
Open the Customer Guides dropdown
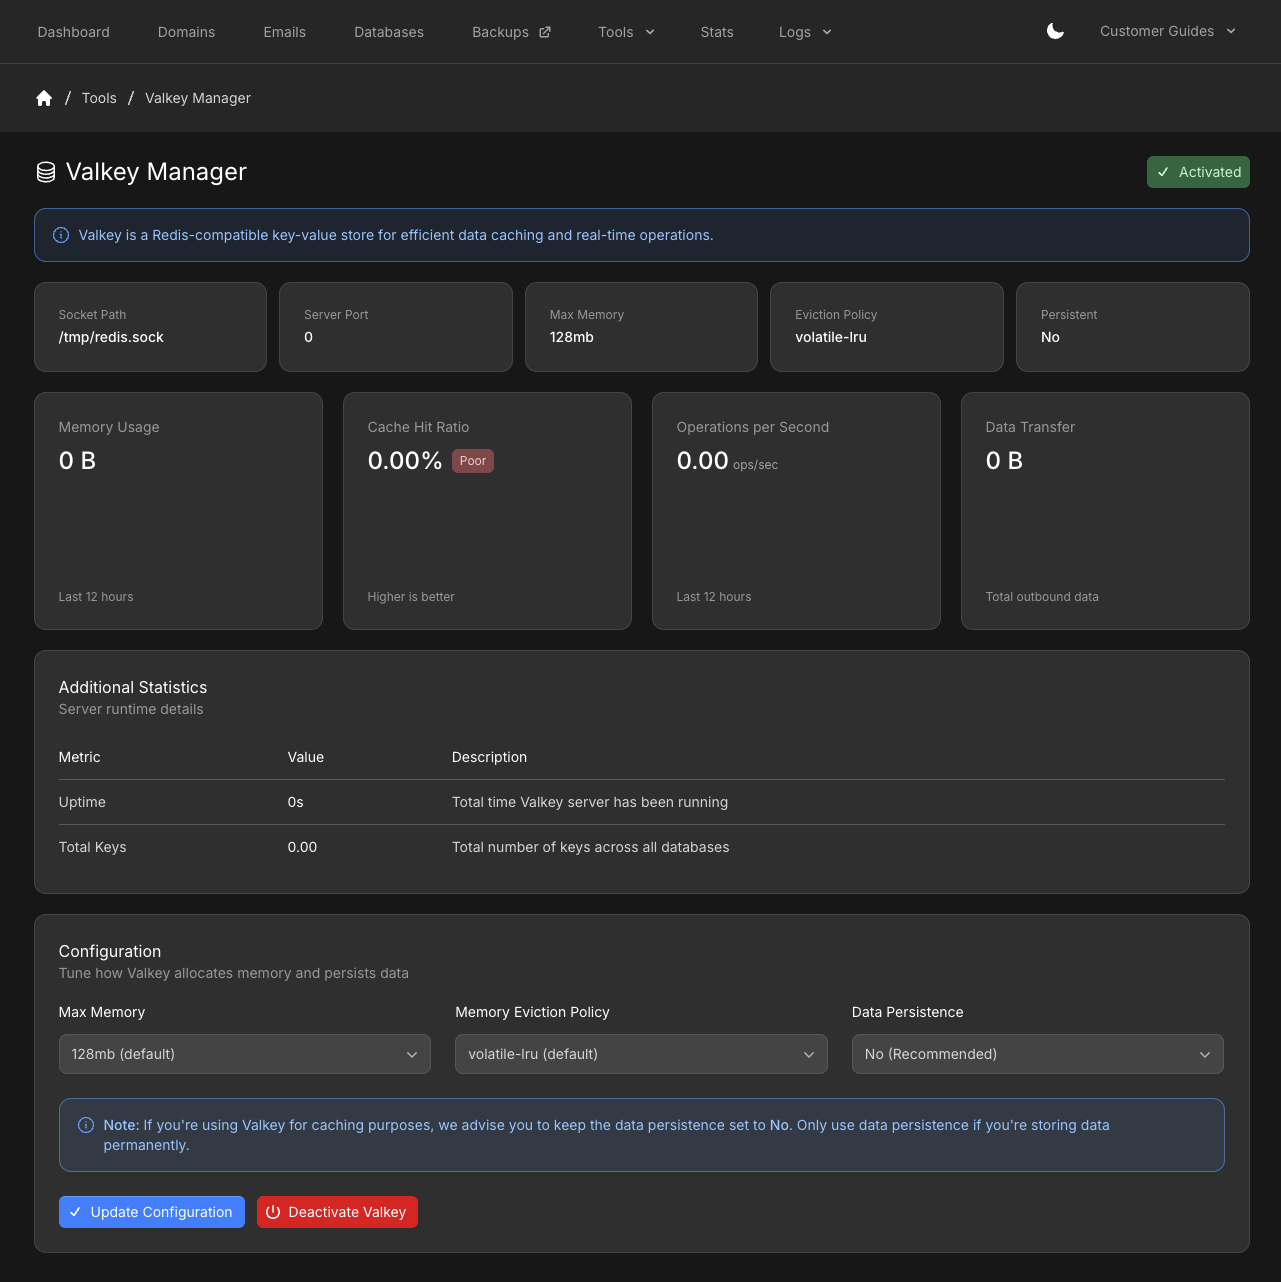[x=1168, y=31]
